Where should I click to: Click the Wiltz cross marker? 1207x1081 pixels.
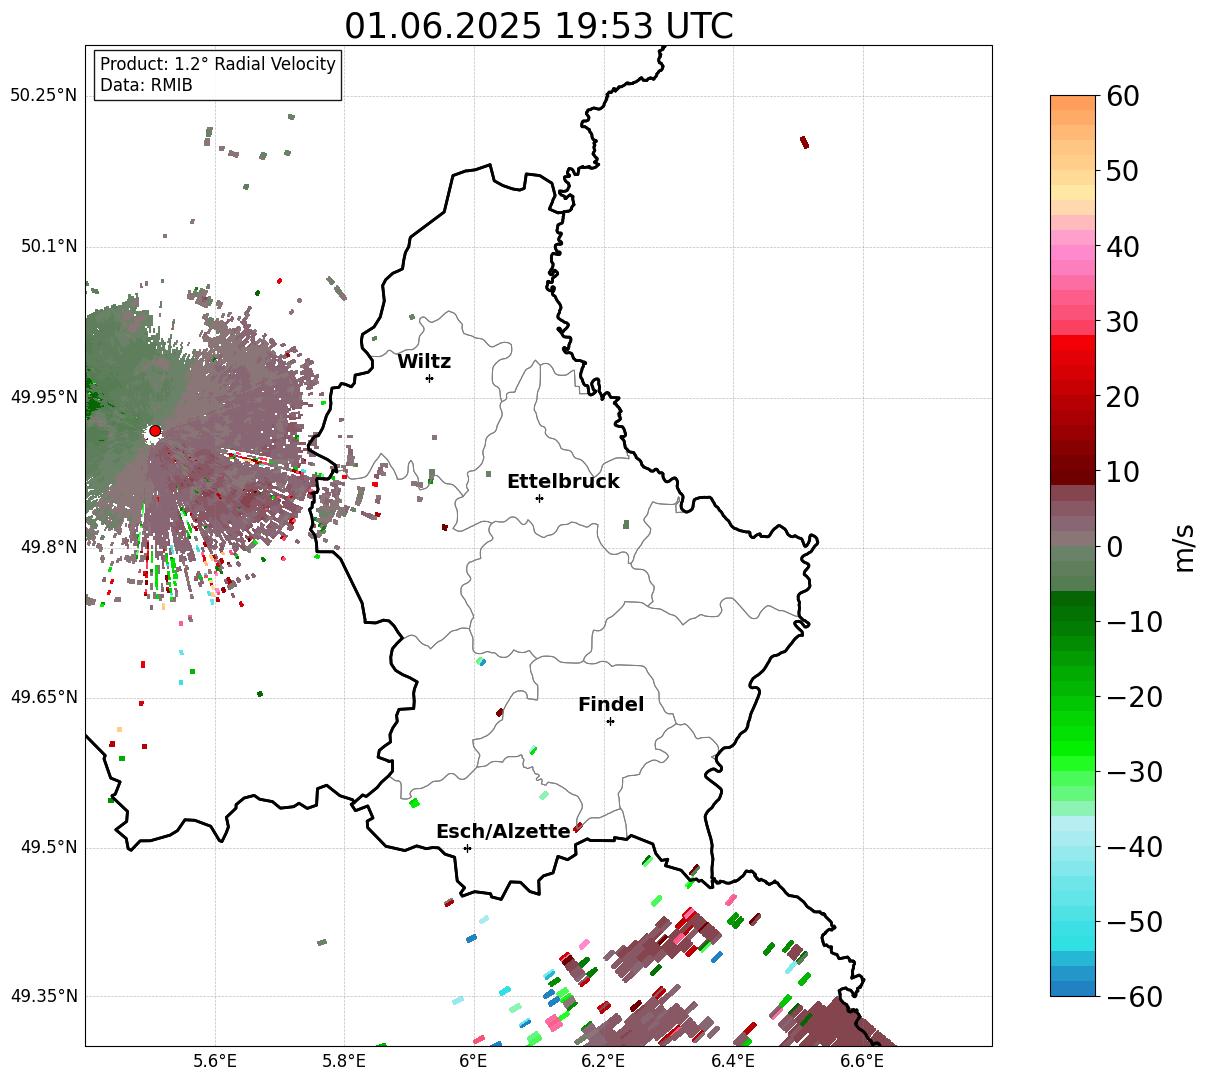coord(430,378)
